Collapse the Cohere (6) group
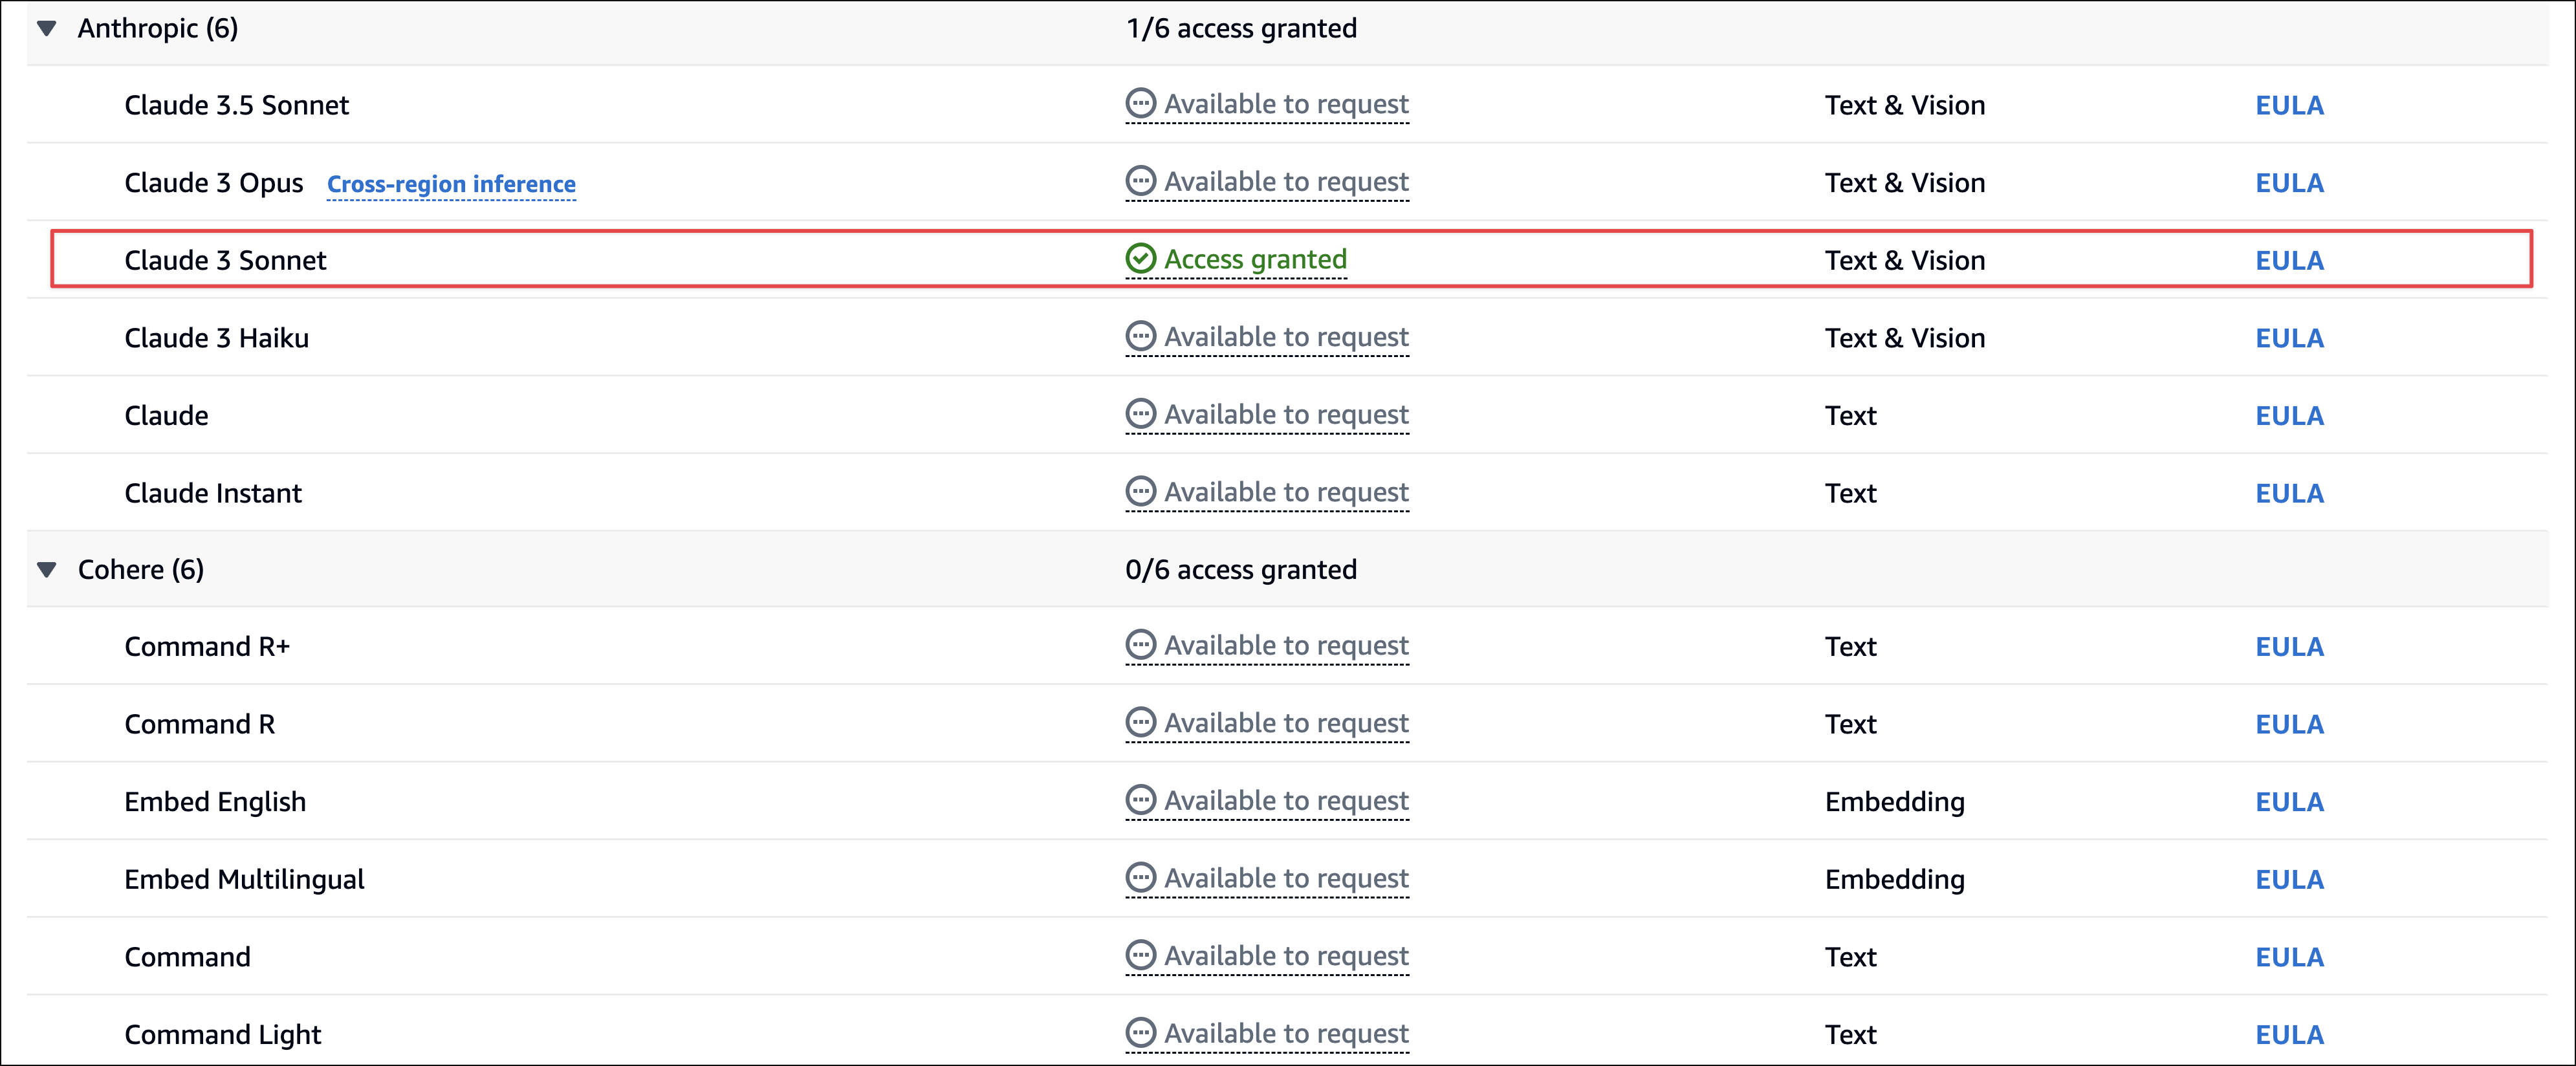The image size is (2576, 1066). (46, 569)
